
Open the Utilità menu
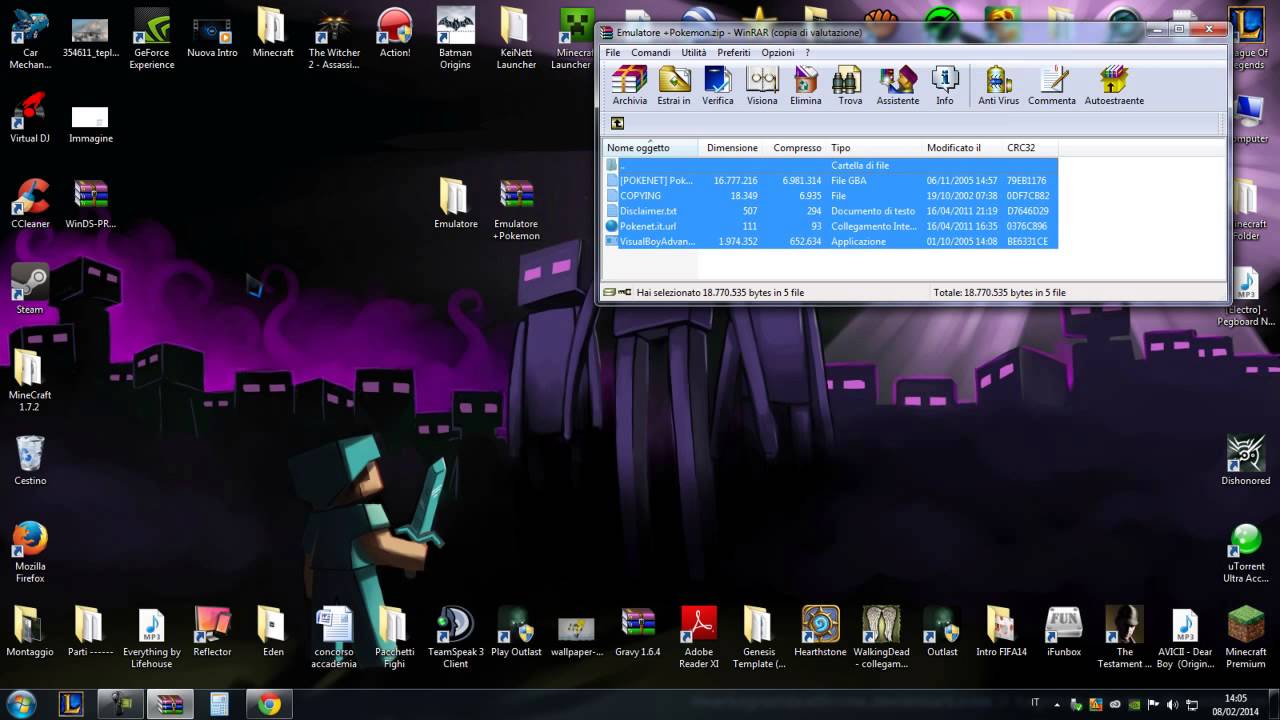694,52
